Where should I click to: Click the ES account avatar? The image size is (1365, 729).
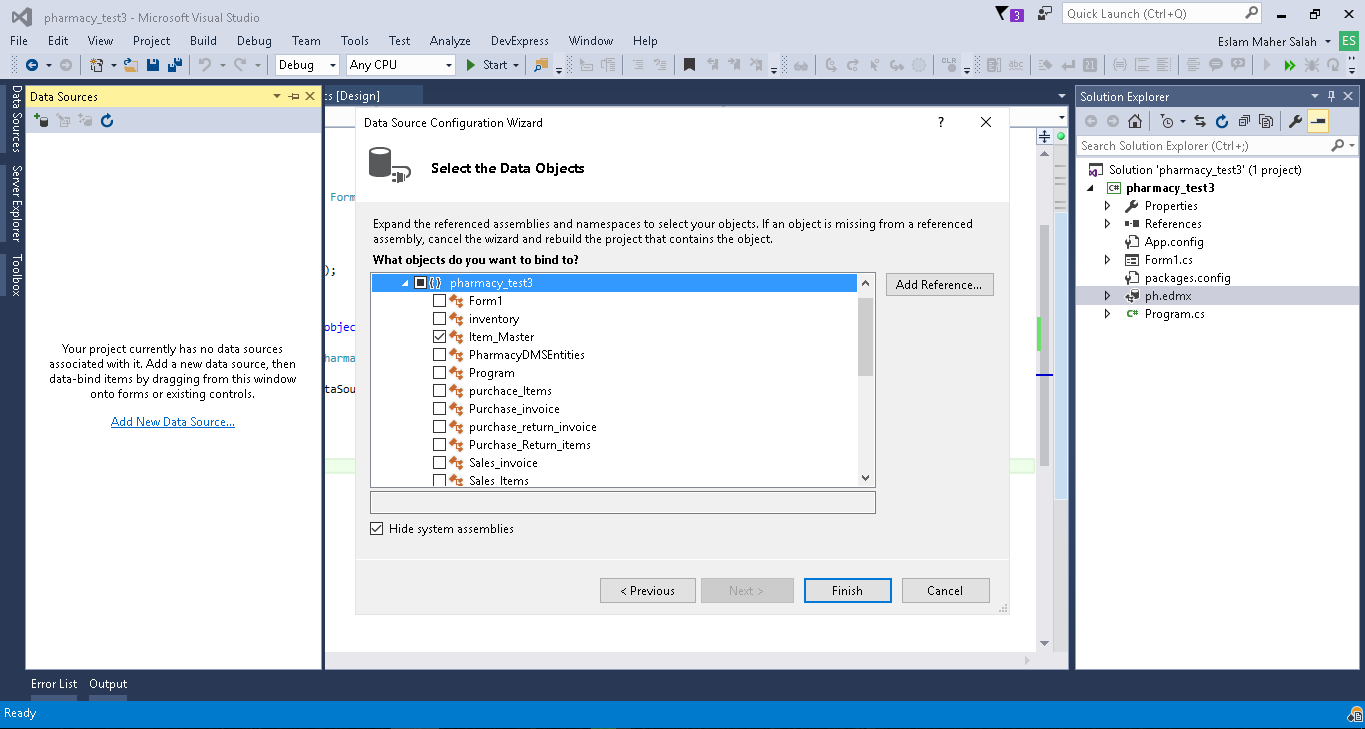pyautogui.click(x=1348, y=41)
